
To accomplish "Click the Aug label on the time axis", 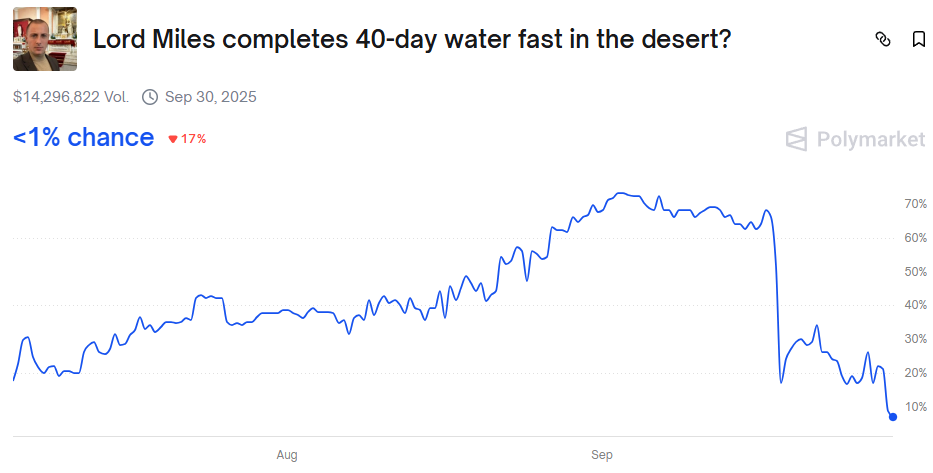I will coord(287,455).
